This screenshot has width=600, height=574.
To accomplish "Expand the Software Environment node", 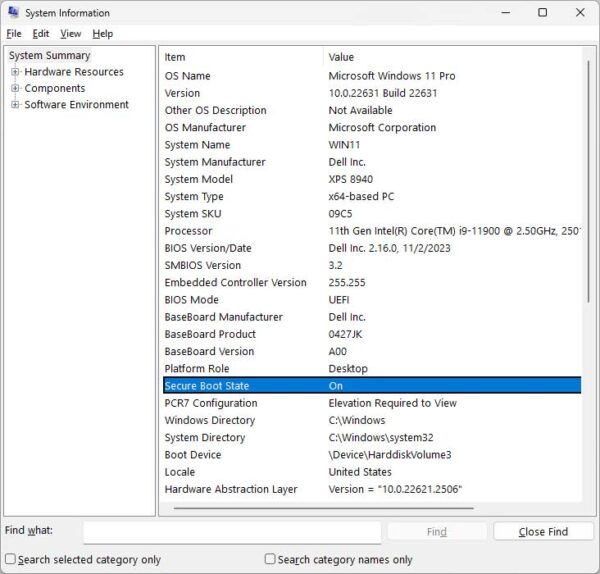I will (15, 104).
